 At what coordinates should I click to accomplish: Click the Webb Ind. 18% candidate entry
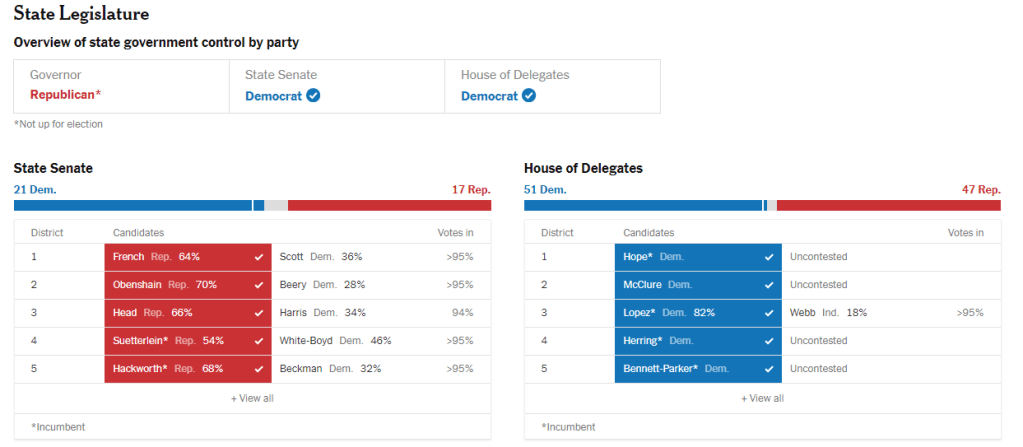(828, 313)
